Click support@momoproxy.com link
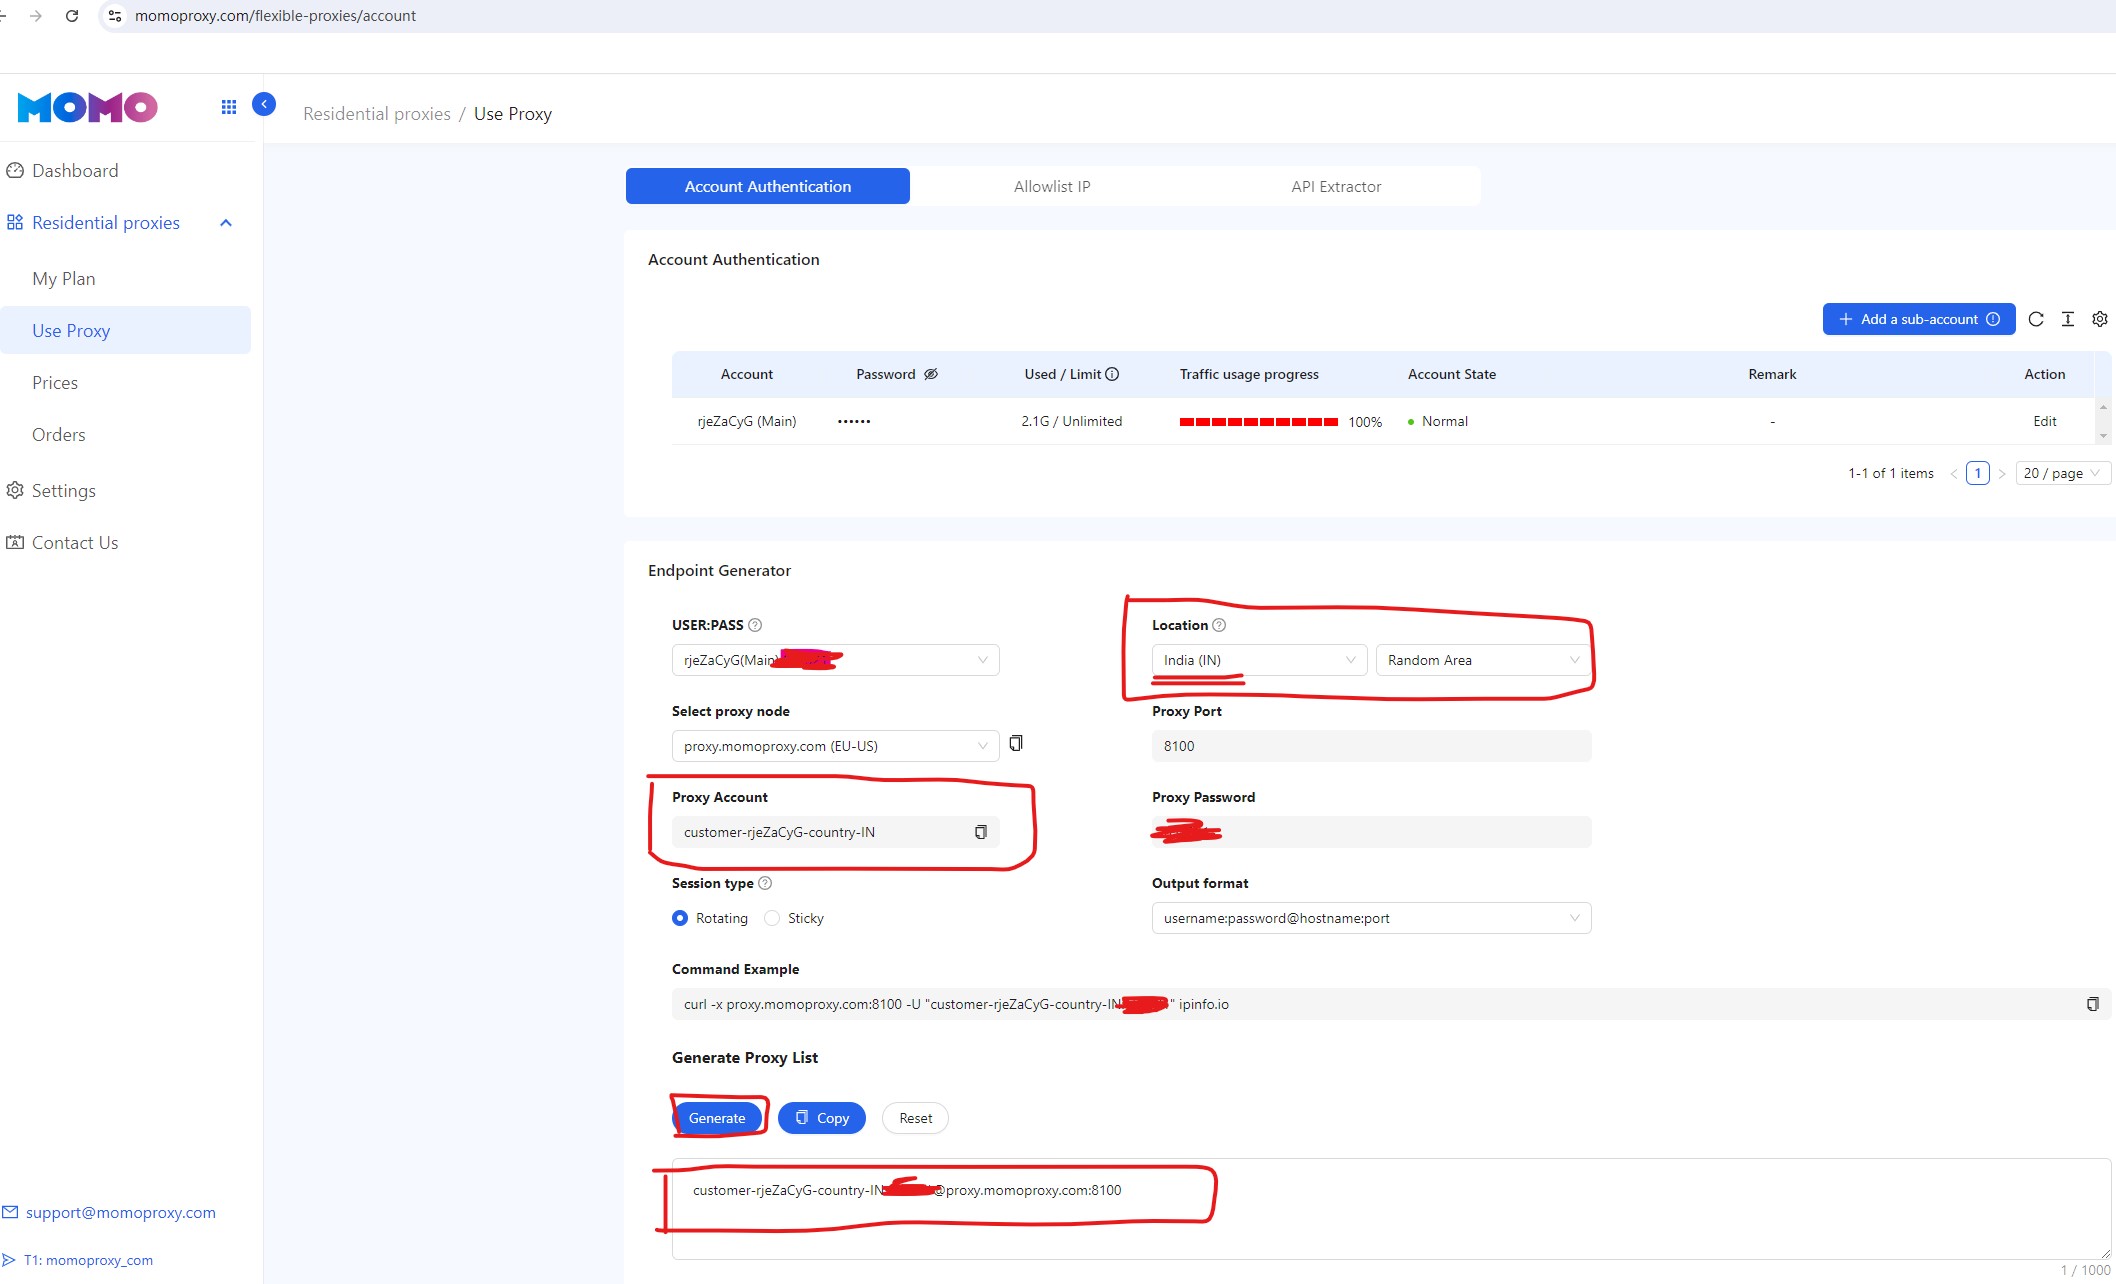2116x1284 pixels. [121, 1212]
